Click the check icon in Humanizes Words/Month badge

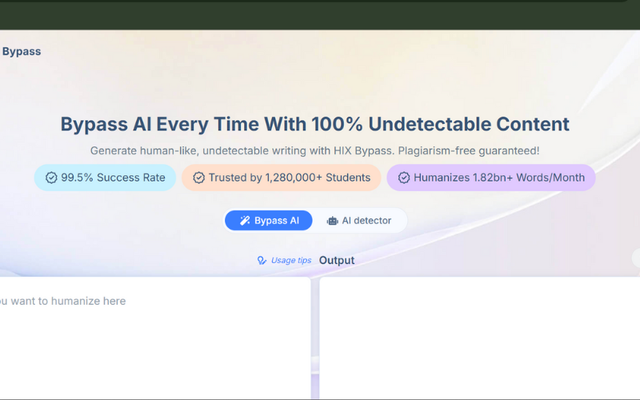pyautogui.click(x=404, y=178)
